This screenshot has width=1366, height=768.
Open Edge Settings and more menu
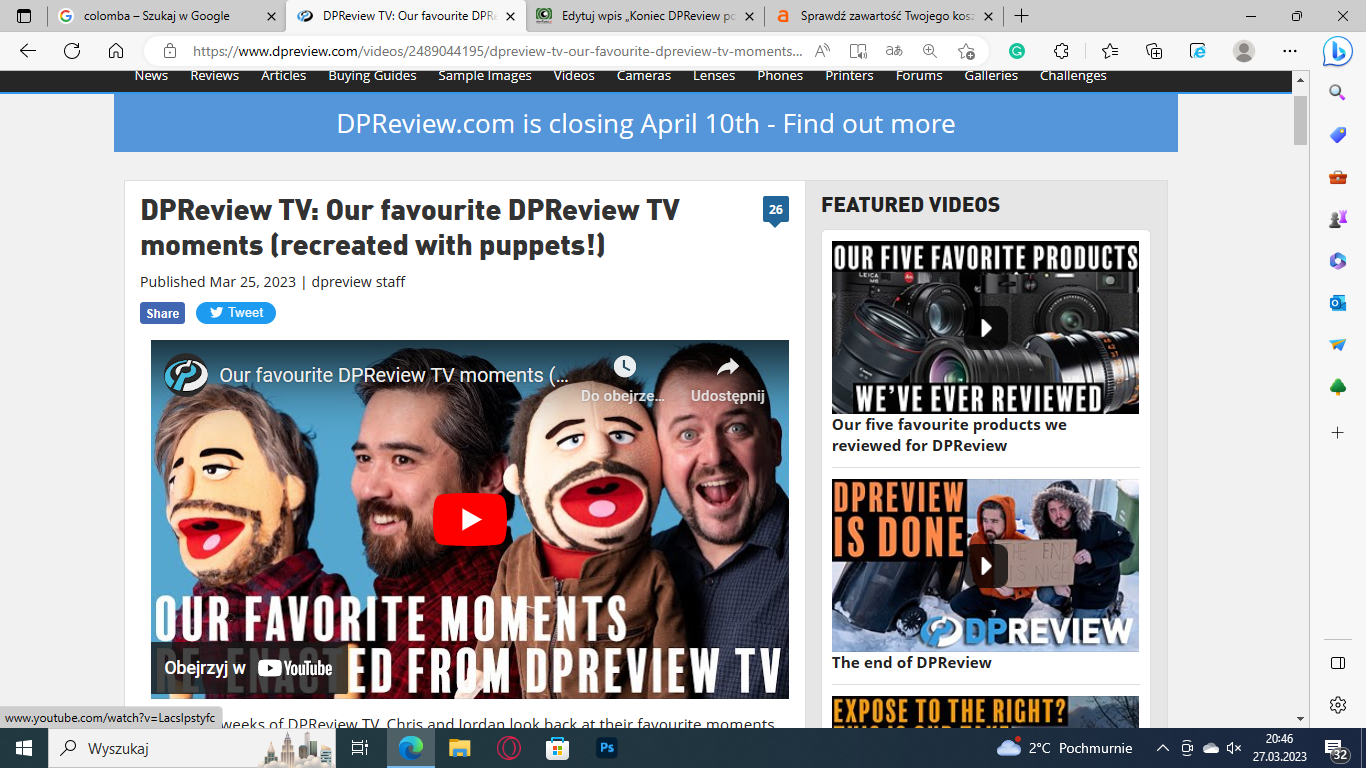1289,51
